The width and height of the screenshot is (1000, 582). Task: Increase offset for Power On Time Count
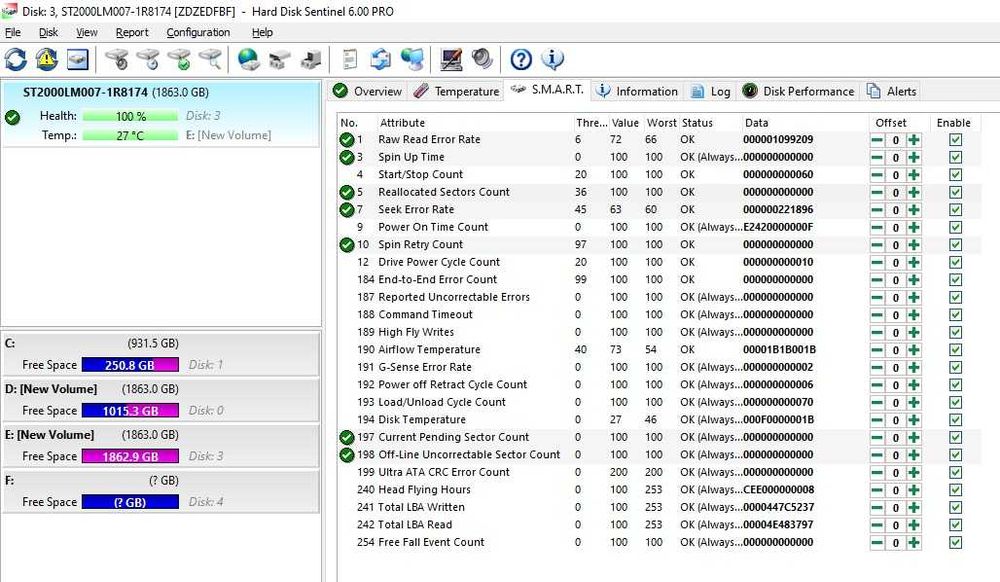click(x=914, y=228)
